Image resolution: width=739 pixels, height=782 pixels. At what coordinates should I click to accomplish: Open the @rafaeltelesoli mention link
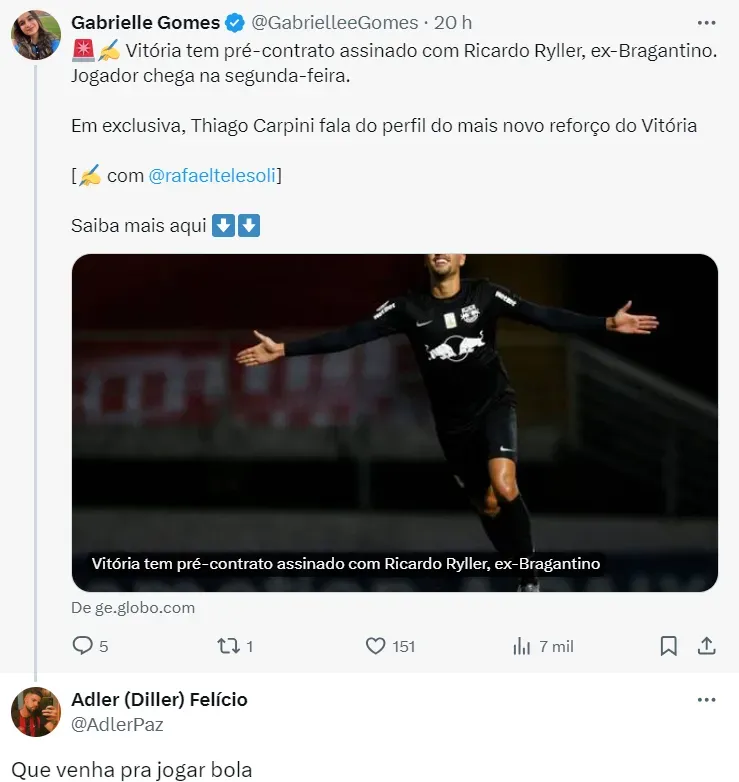tap(214, 176)
